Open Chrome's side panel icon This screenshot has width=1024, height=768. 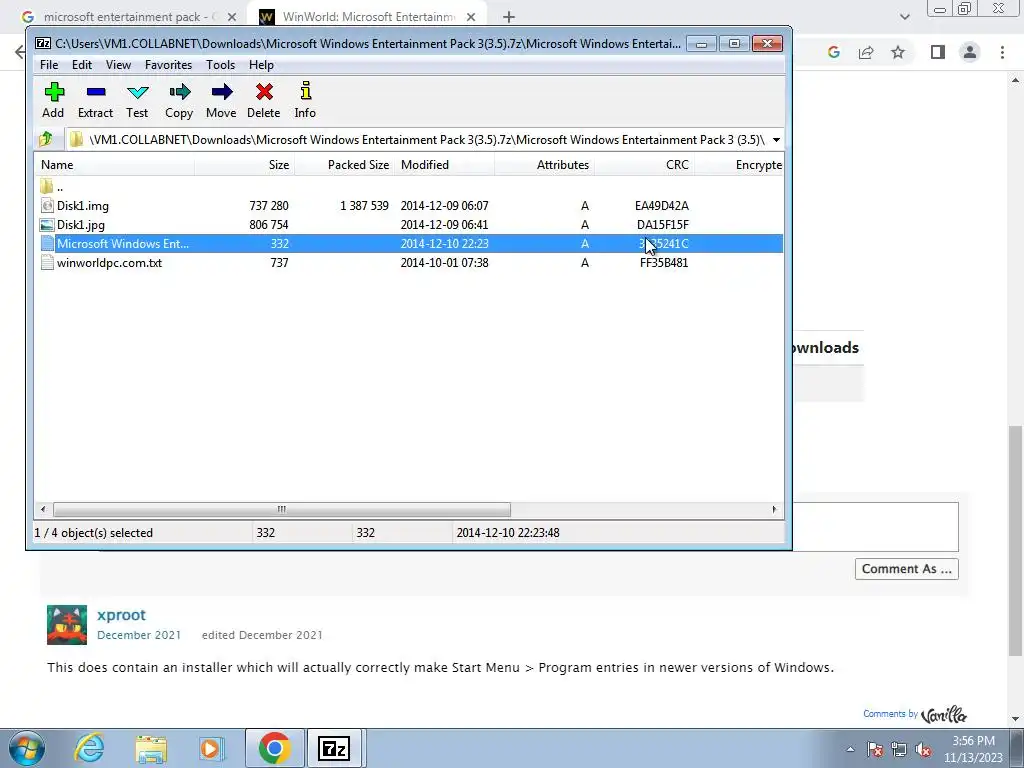(x=938, y=52)
